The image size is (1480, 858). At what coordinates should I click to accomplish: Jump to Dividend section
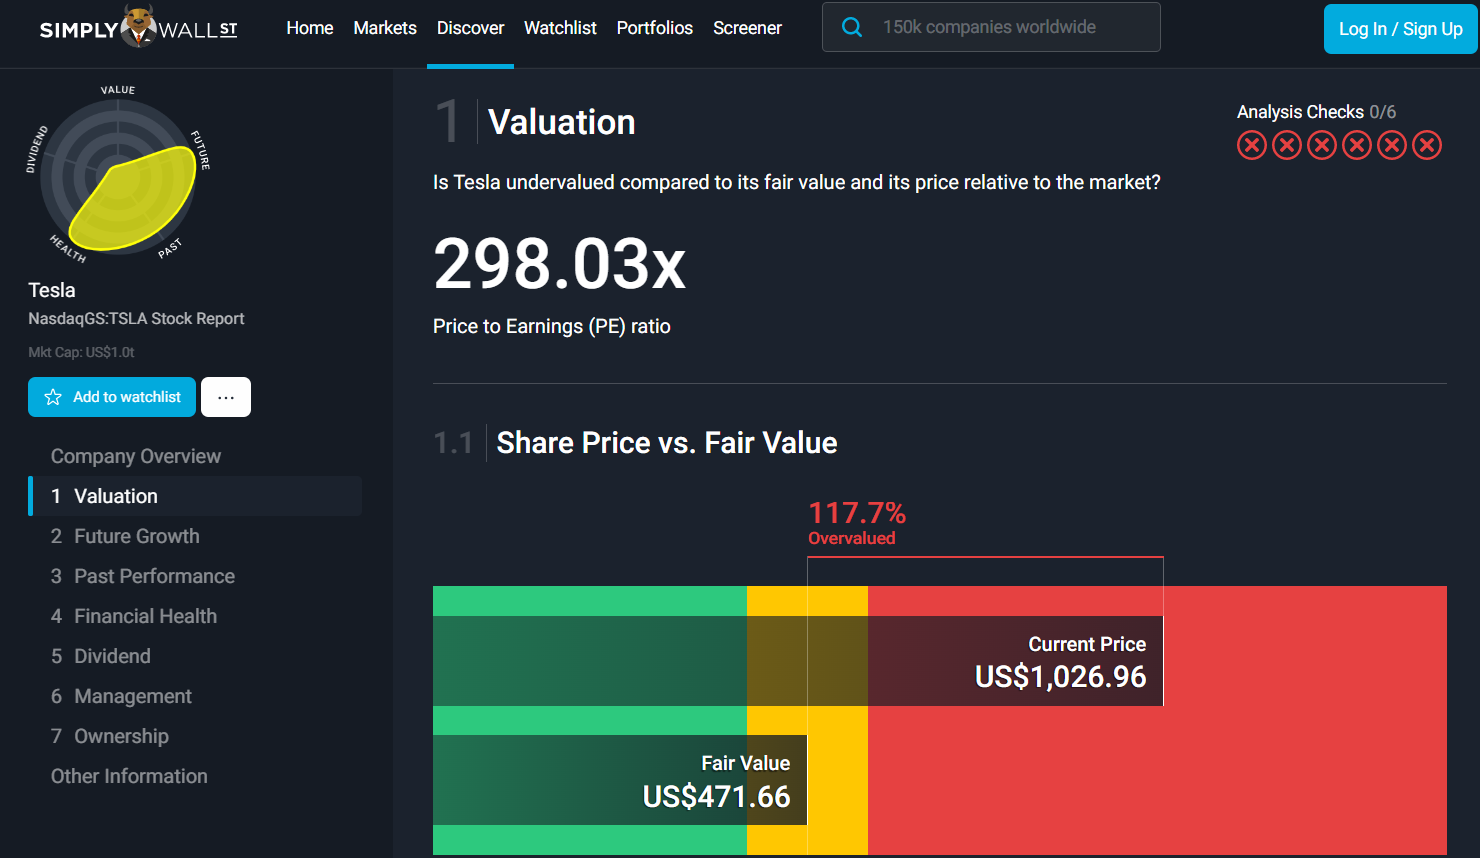pos(101,656)
